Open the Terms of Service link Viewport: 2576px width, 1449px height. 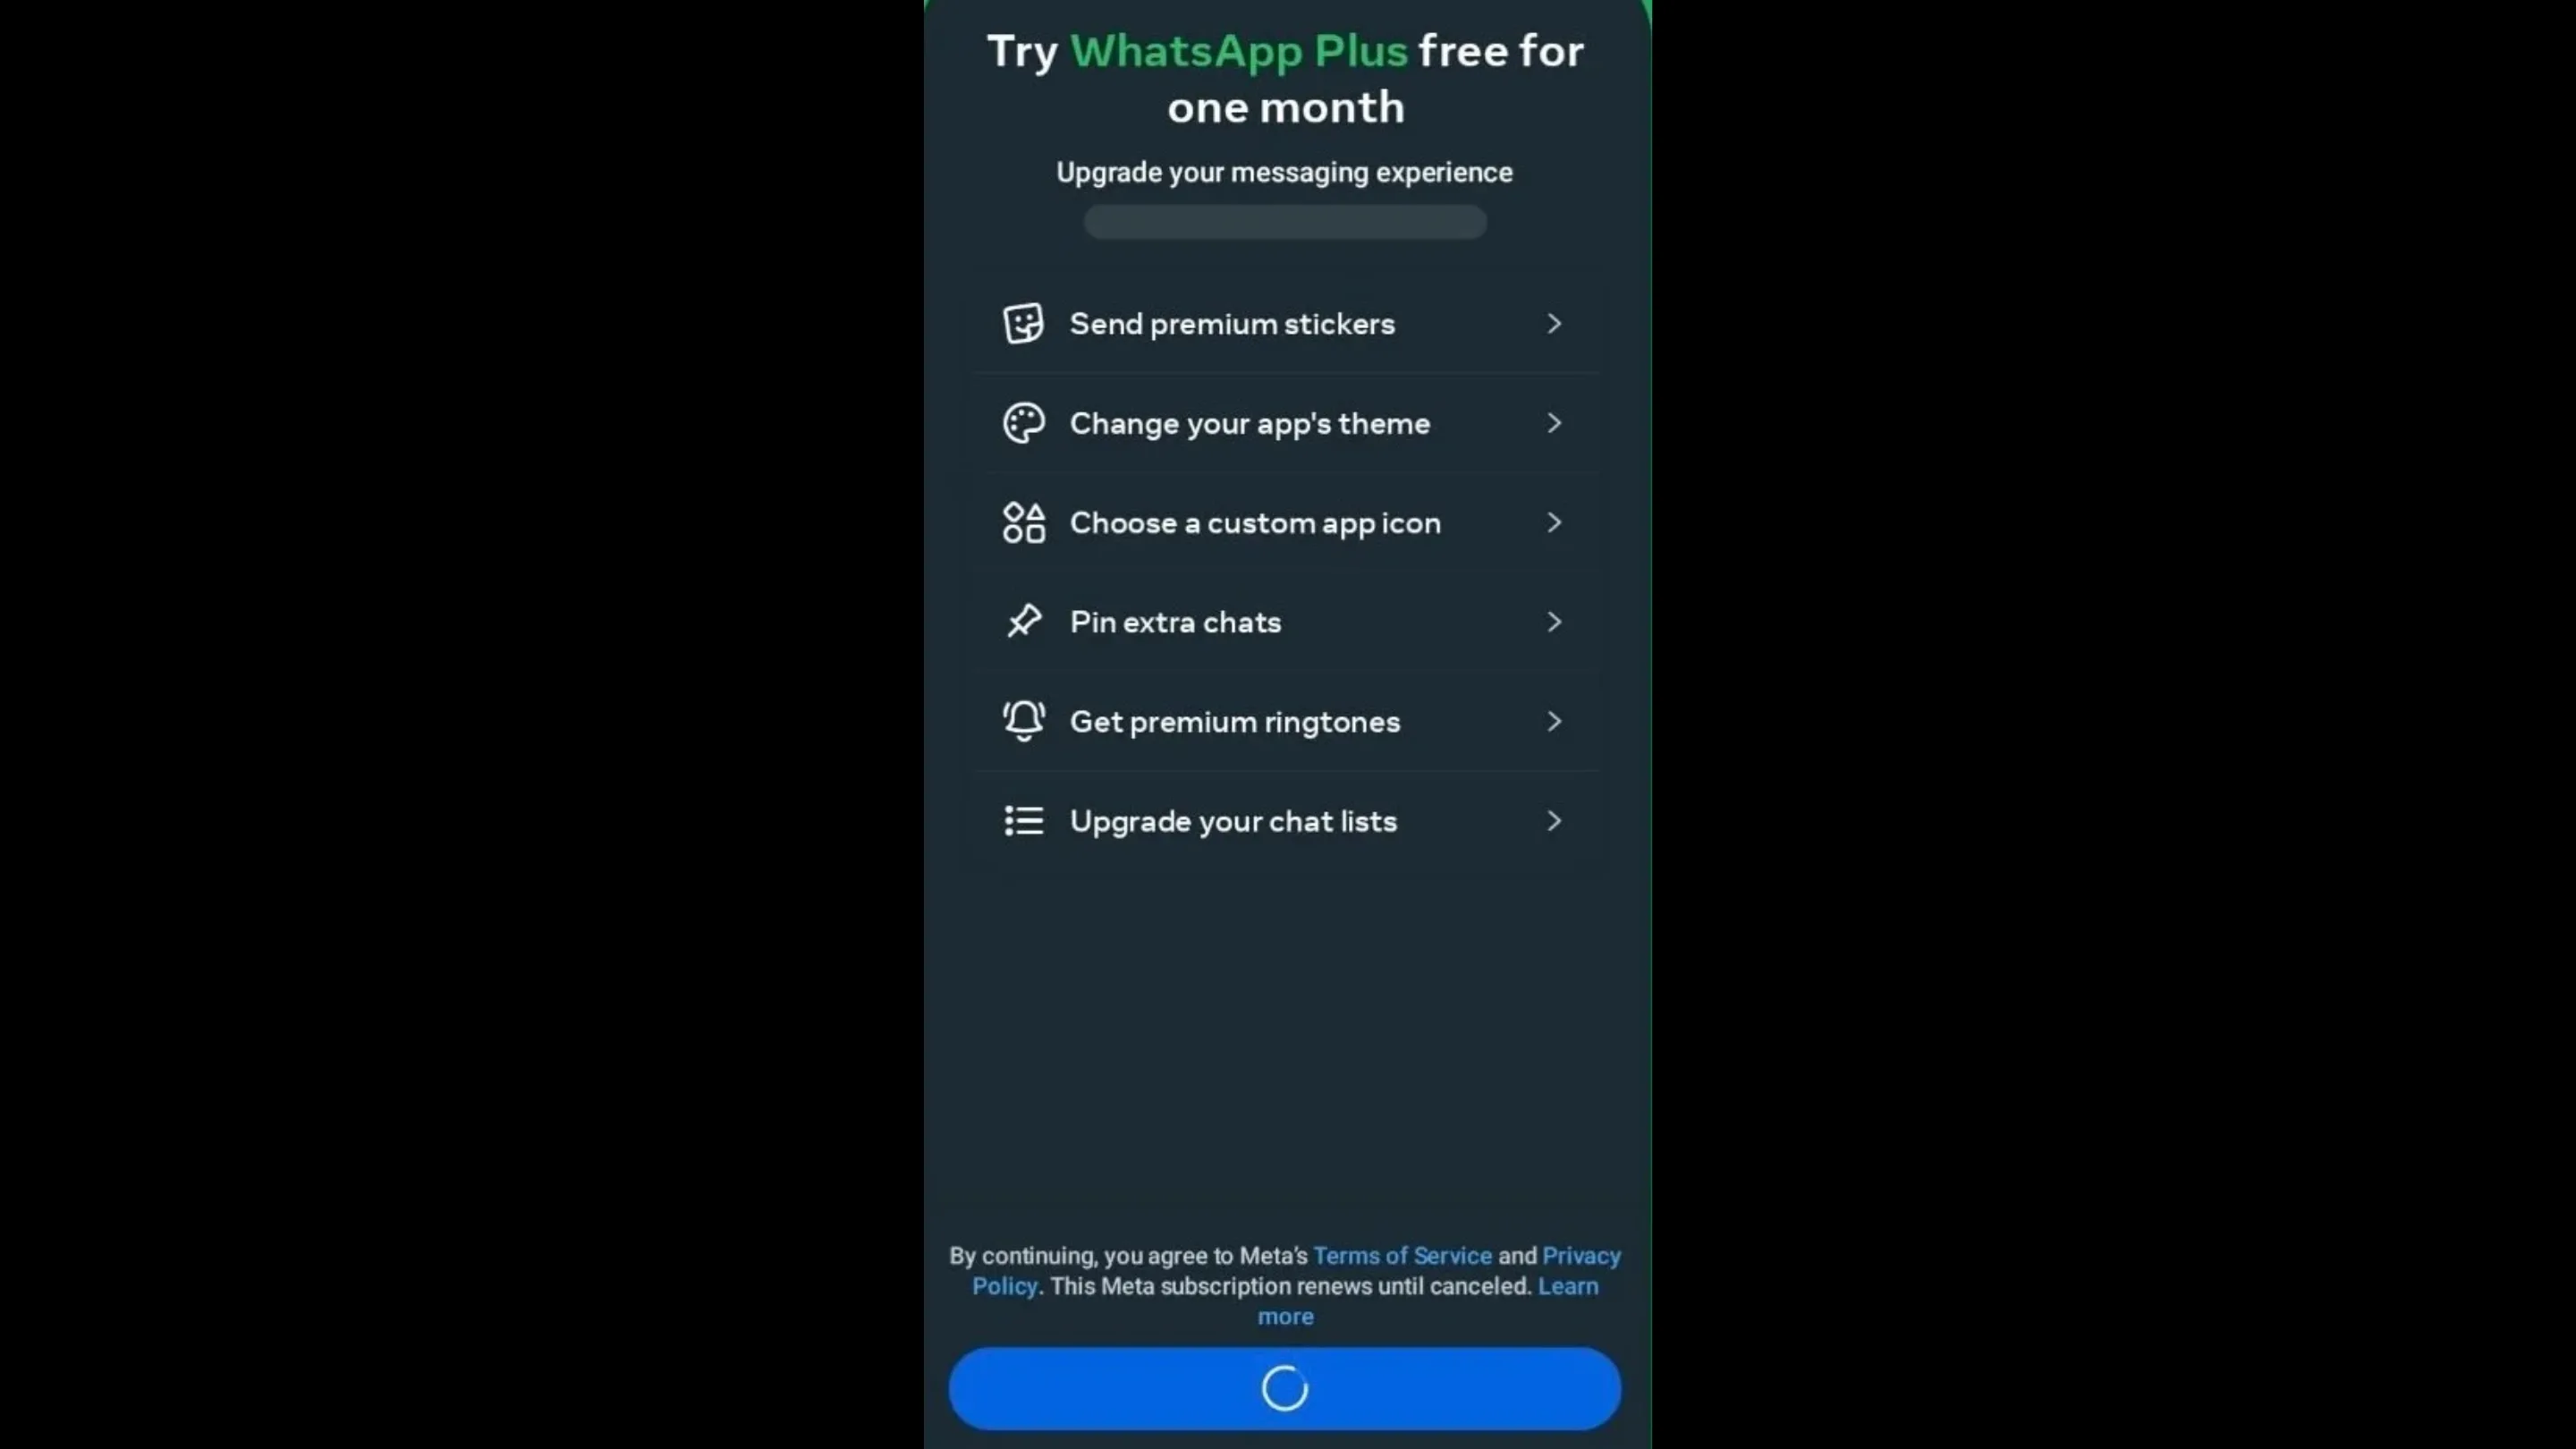pos(1402,1256)
